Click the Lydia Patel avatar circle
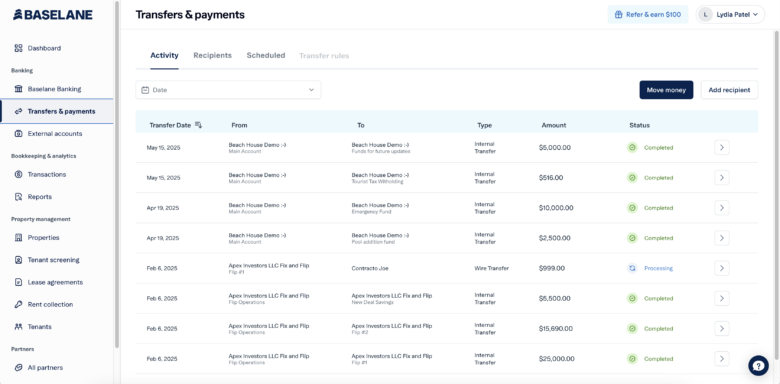 705,14
